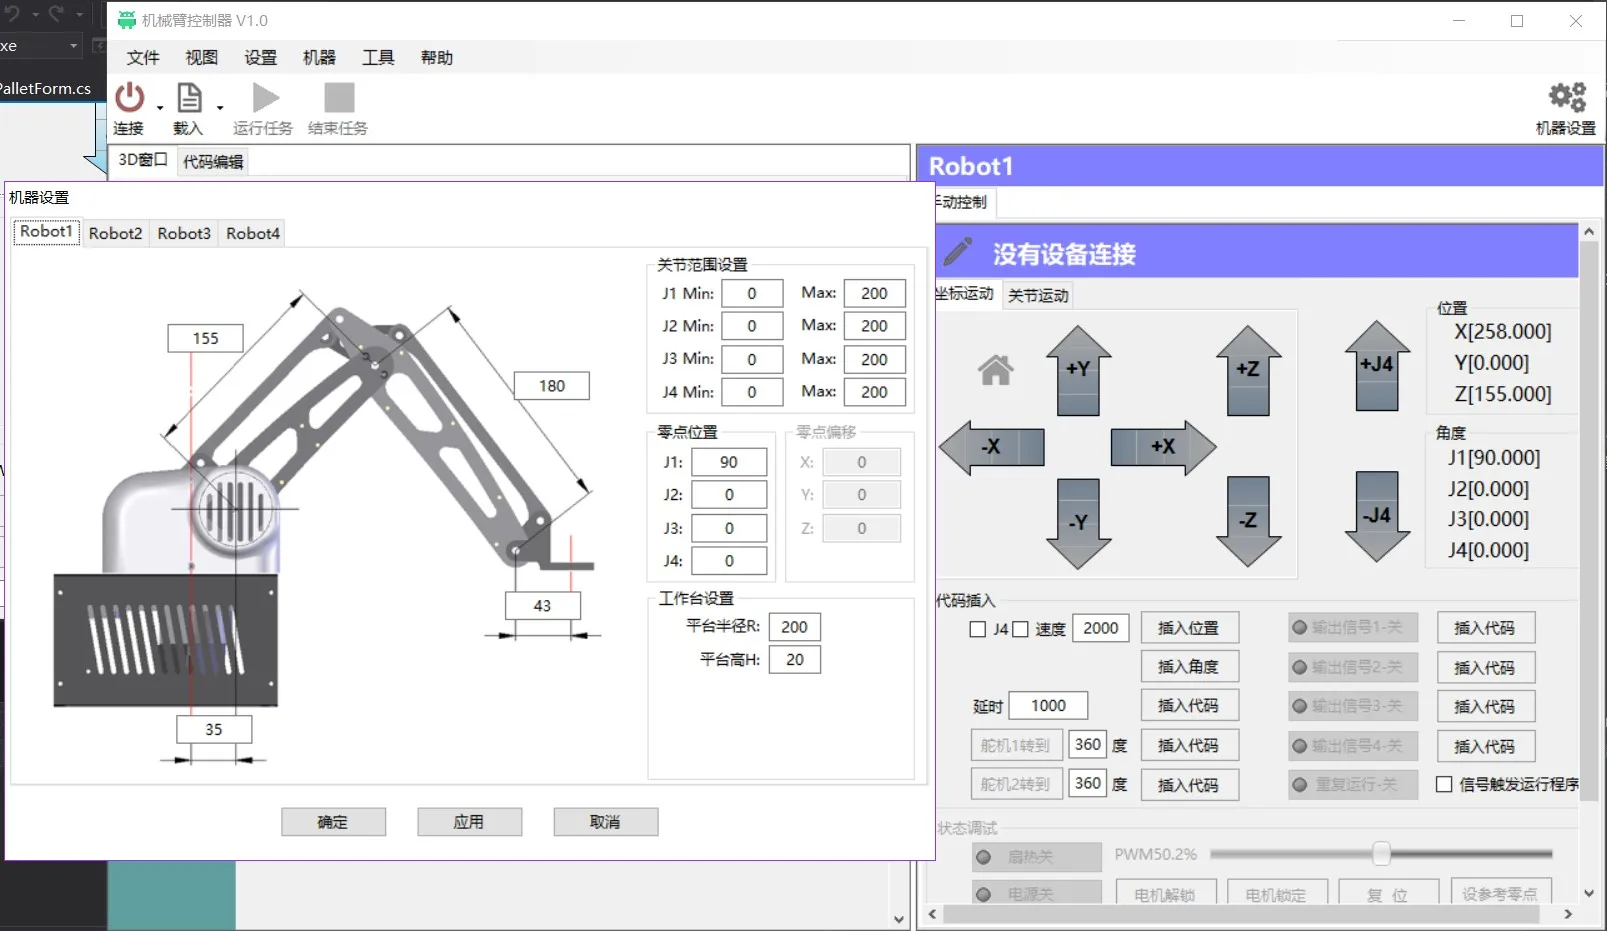Click 电机解锁 button

pyautogui.click(x=1166, y=893)
